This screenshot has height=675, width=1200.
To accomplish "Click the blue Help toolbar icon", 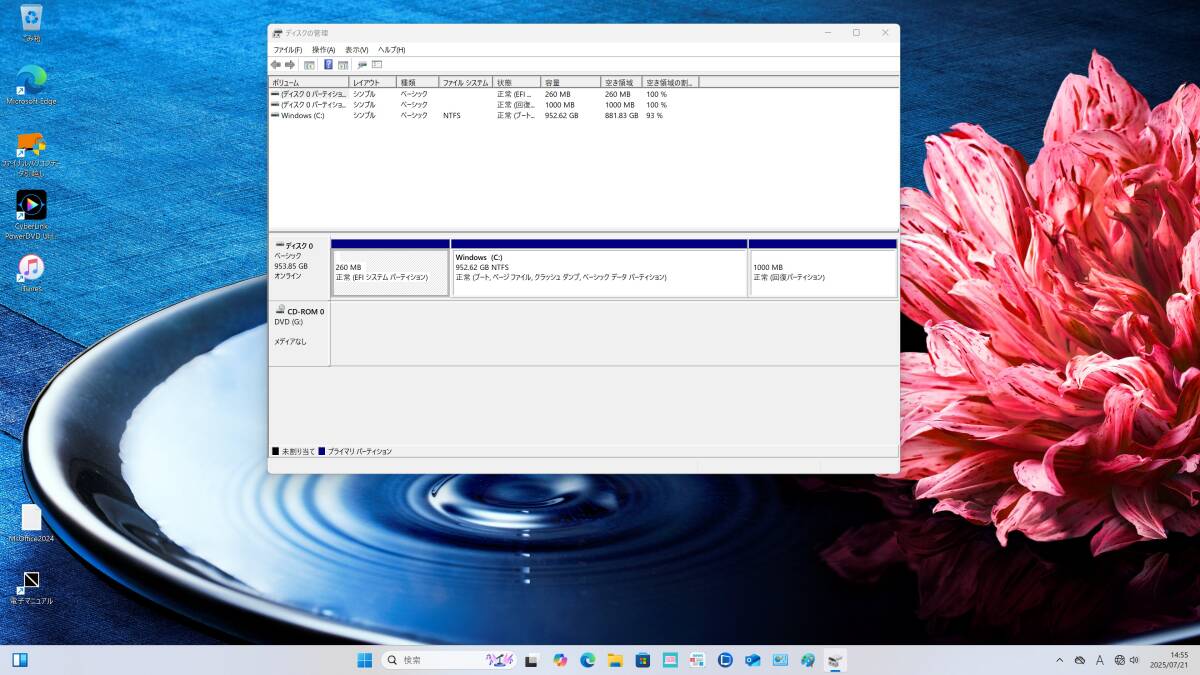I will (x=328, y=64).
